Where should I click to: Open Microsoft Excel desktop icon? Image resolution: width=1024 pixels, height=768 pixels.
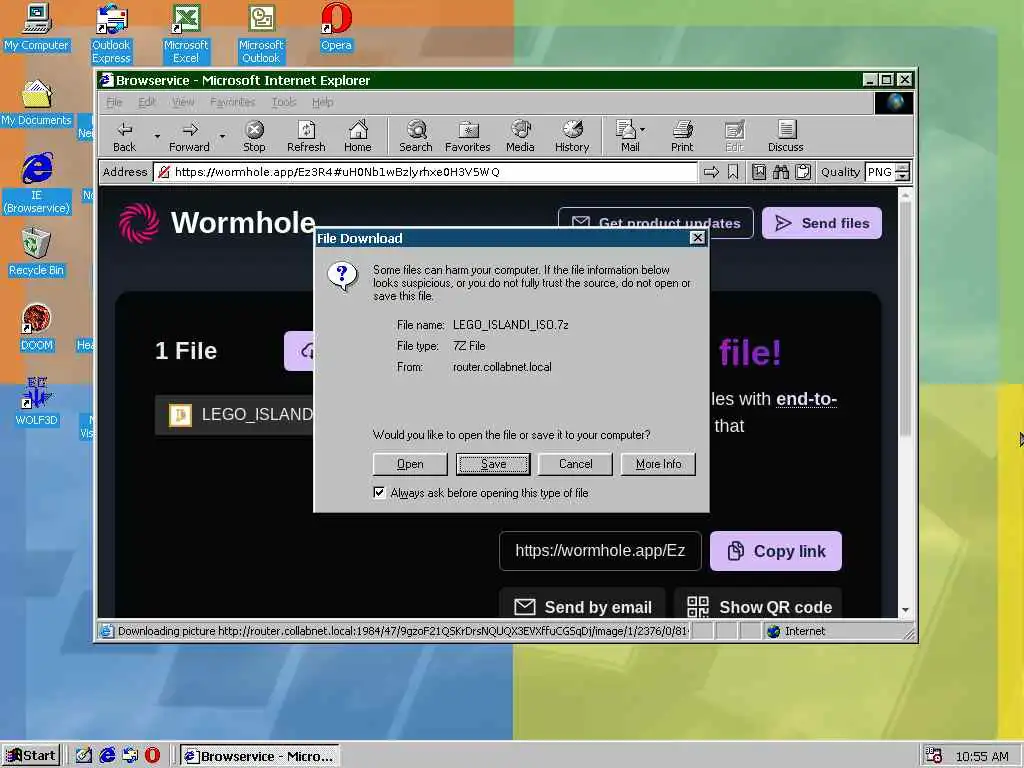point(186,33)
